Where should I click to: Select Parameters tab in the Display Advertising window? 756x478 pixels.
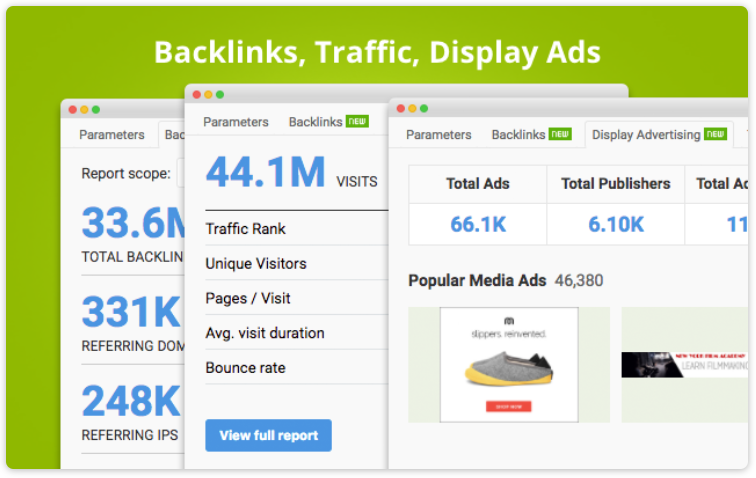pos(438,135)
